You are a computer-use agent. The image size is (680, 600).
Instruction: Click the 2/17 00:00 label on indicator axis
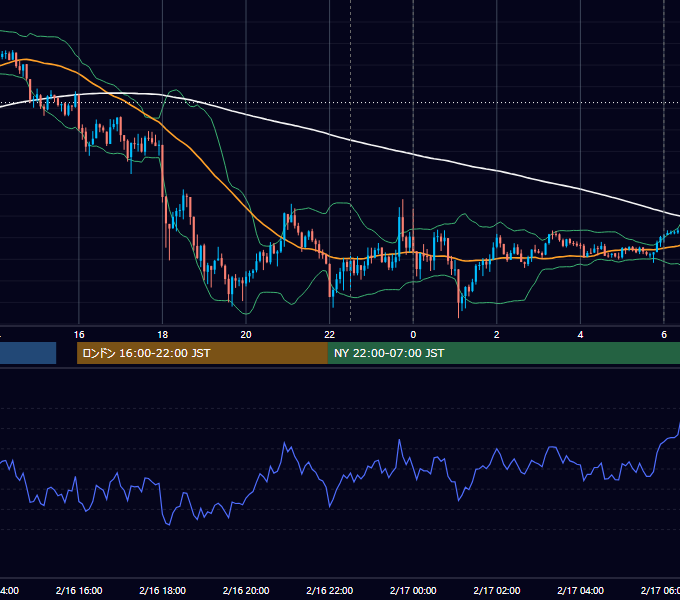(413, 591)
